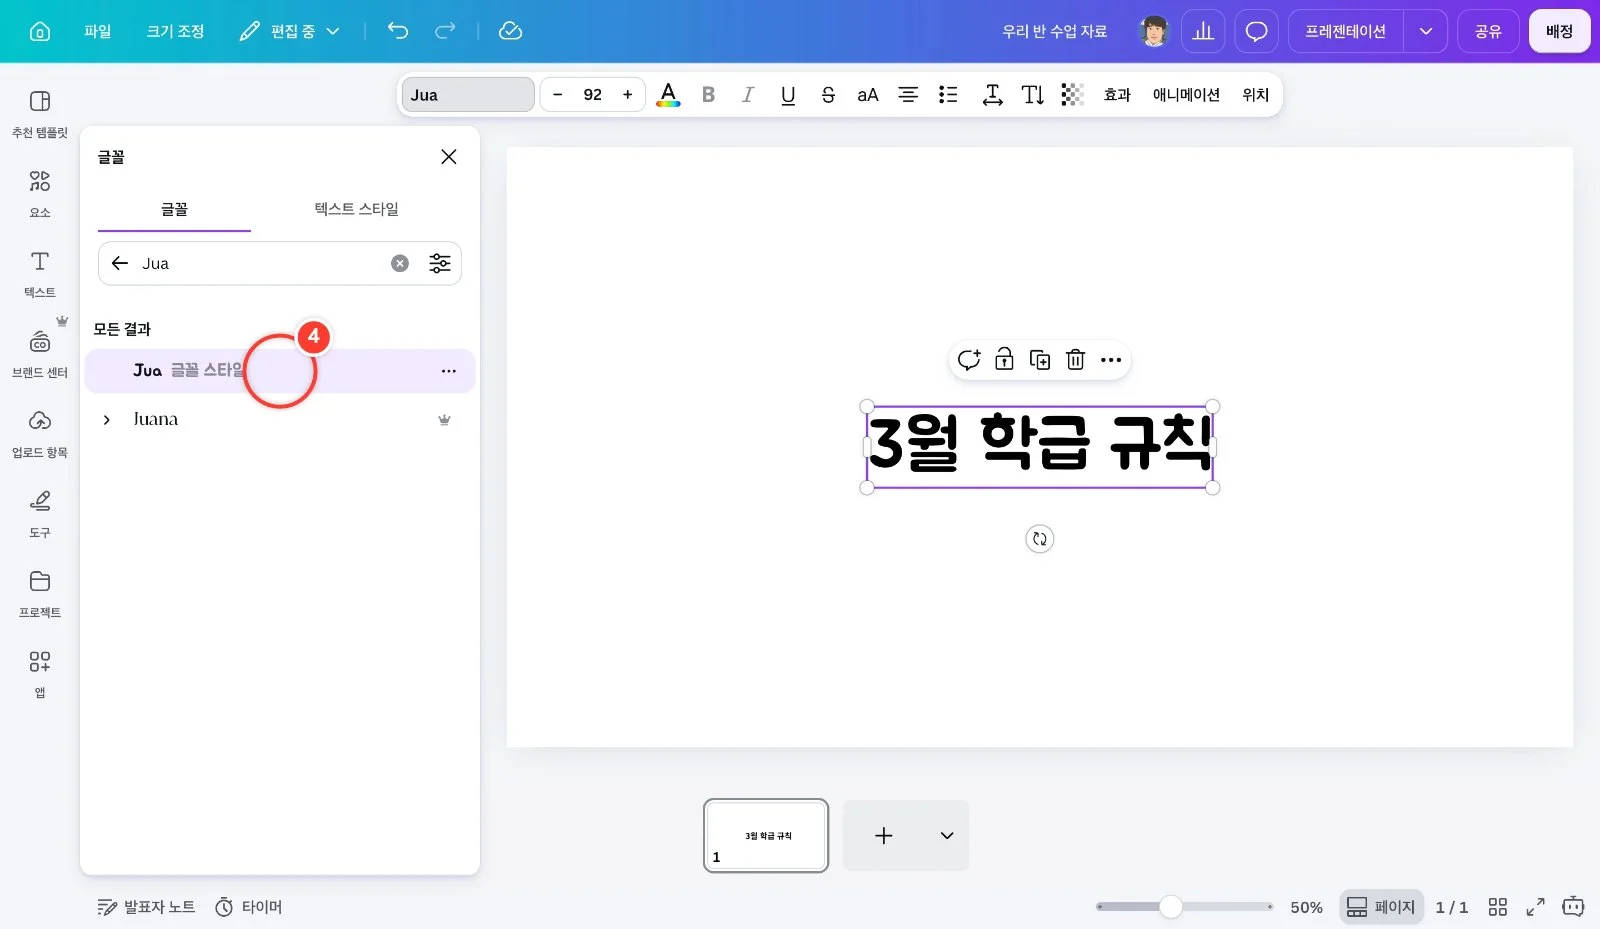Open add-page options dropdown arrow
The height and width of the screenshot is (929, 1600).
[x=947, y=835]
